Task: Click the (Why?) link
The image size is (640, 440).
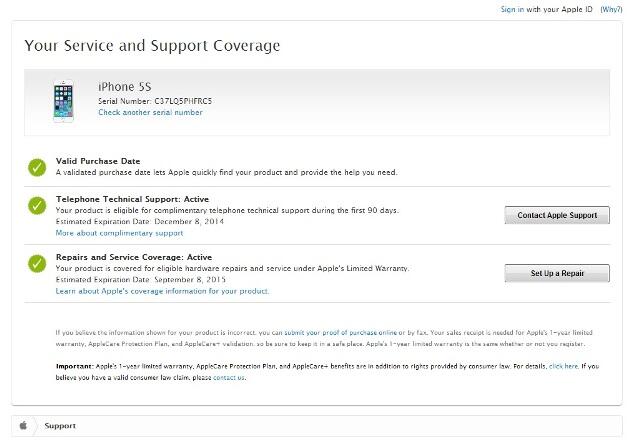Action: (x=611, y=9)
